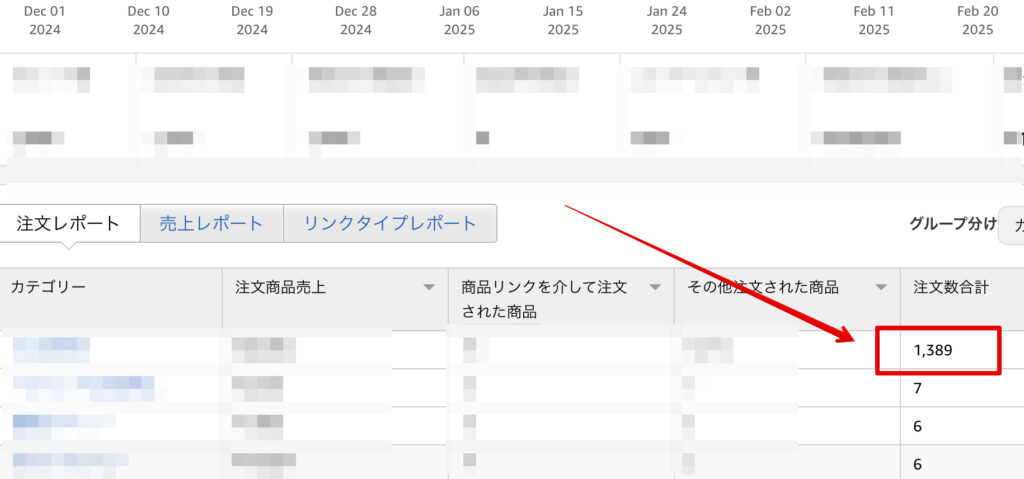Open the fourth row's blurred category link
This screenshot has width=1024, height=479.
coord(70,461)
